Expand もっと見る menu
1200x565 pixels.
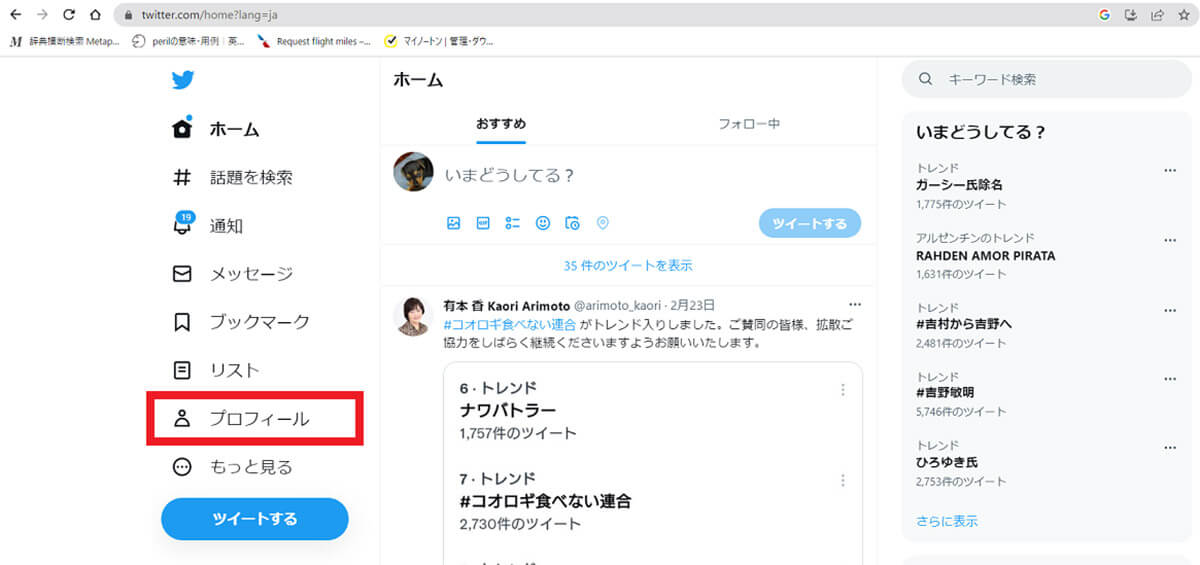point(232,467)
